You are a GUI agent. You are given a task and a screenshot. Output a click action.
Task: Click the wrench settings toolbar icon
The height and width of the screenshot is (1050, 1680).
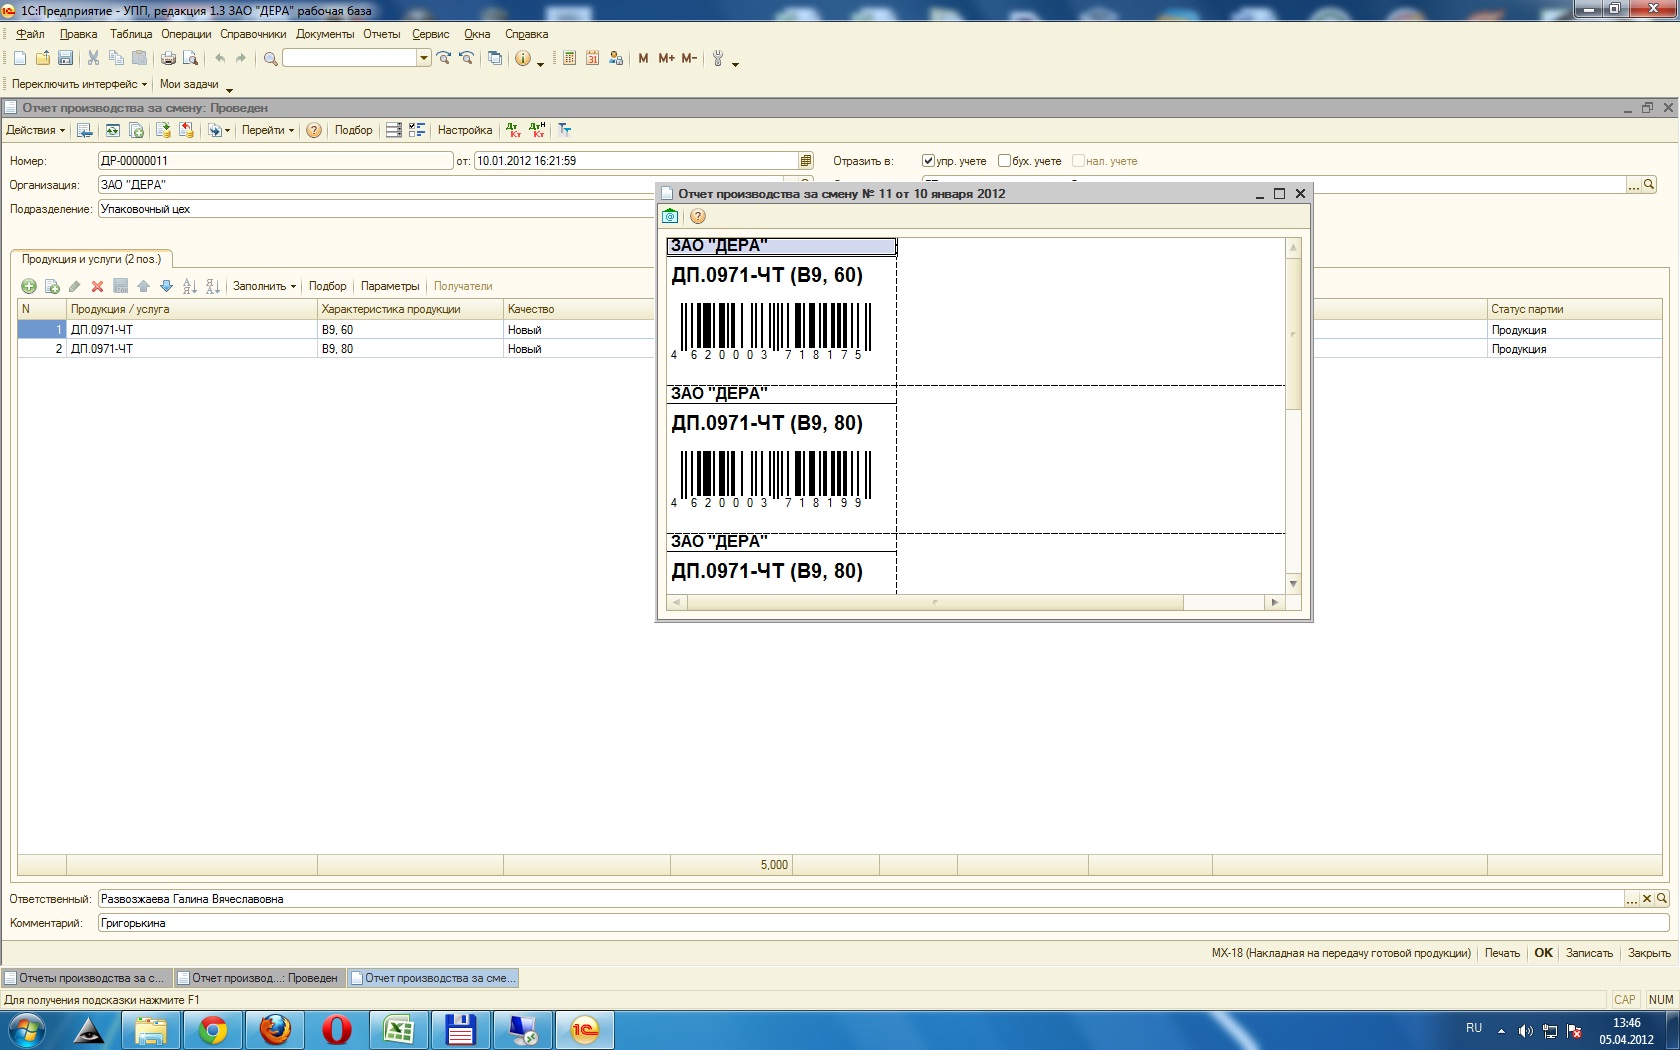[717, 59]
